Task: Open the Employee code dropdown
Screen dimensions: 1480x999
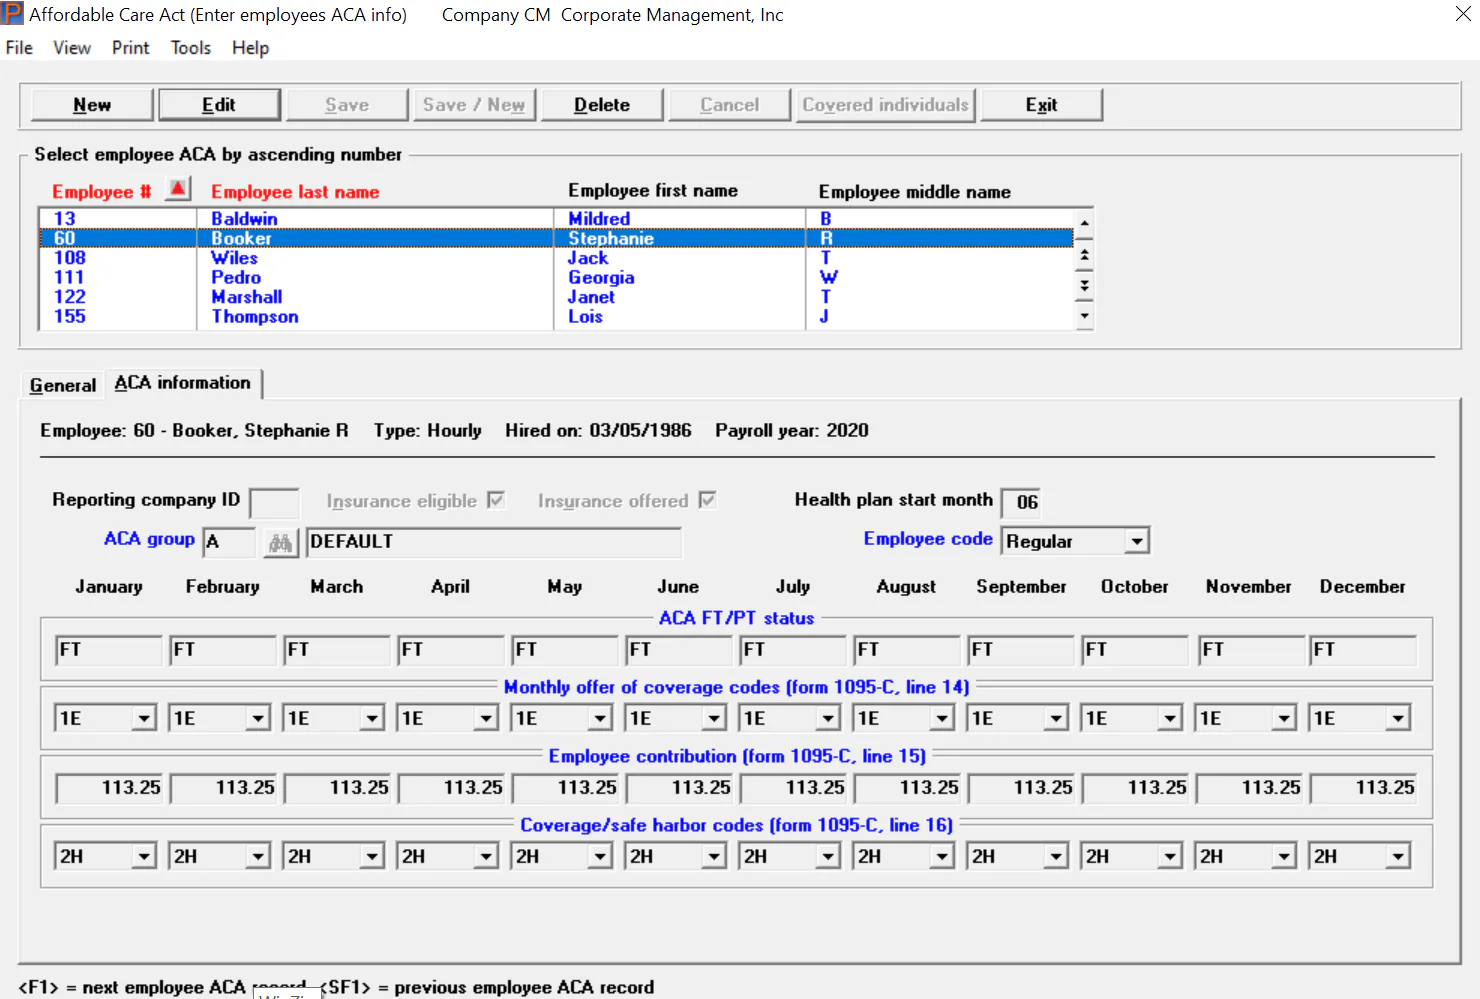Action: [1136, 541]
